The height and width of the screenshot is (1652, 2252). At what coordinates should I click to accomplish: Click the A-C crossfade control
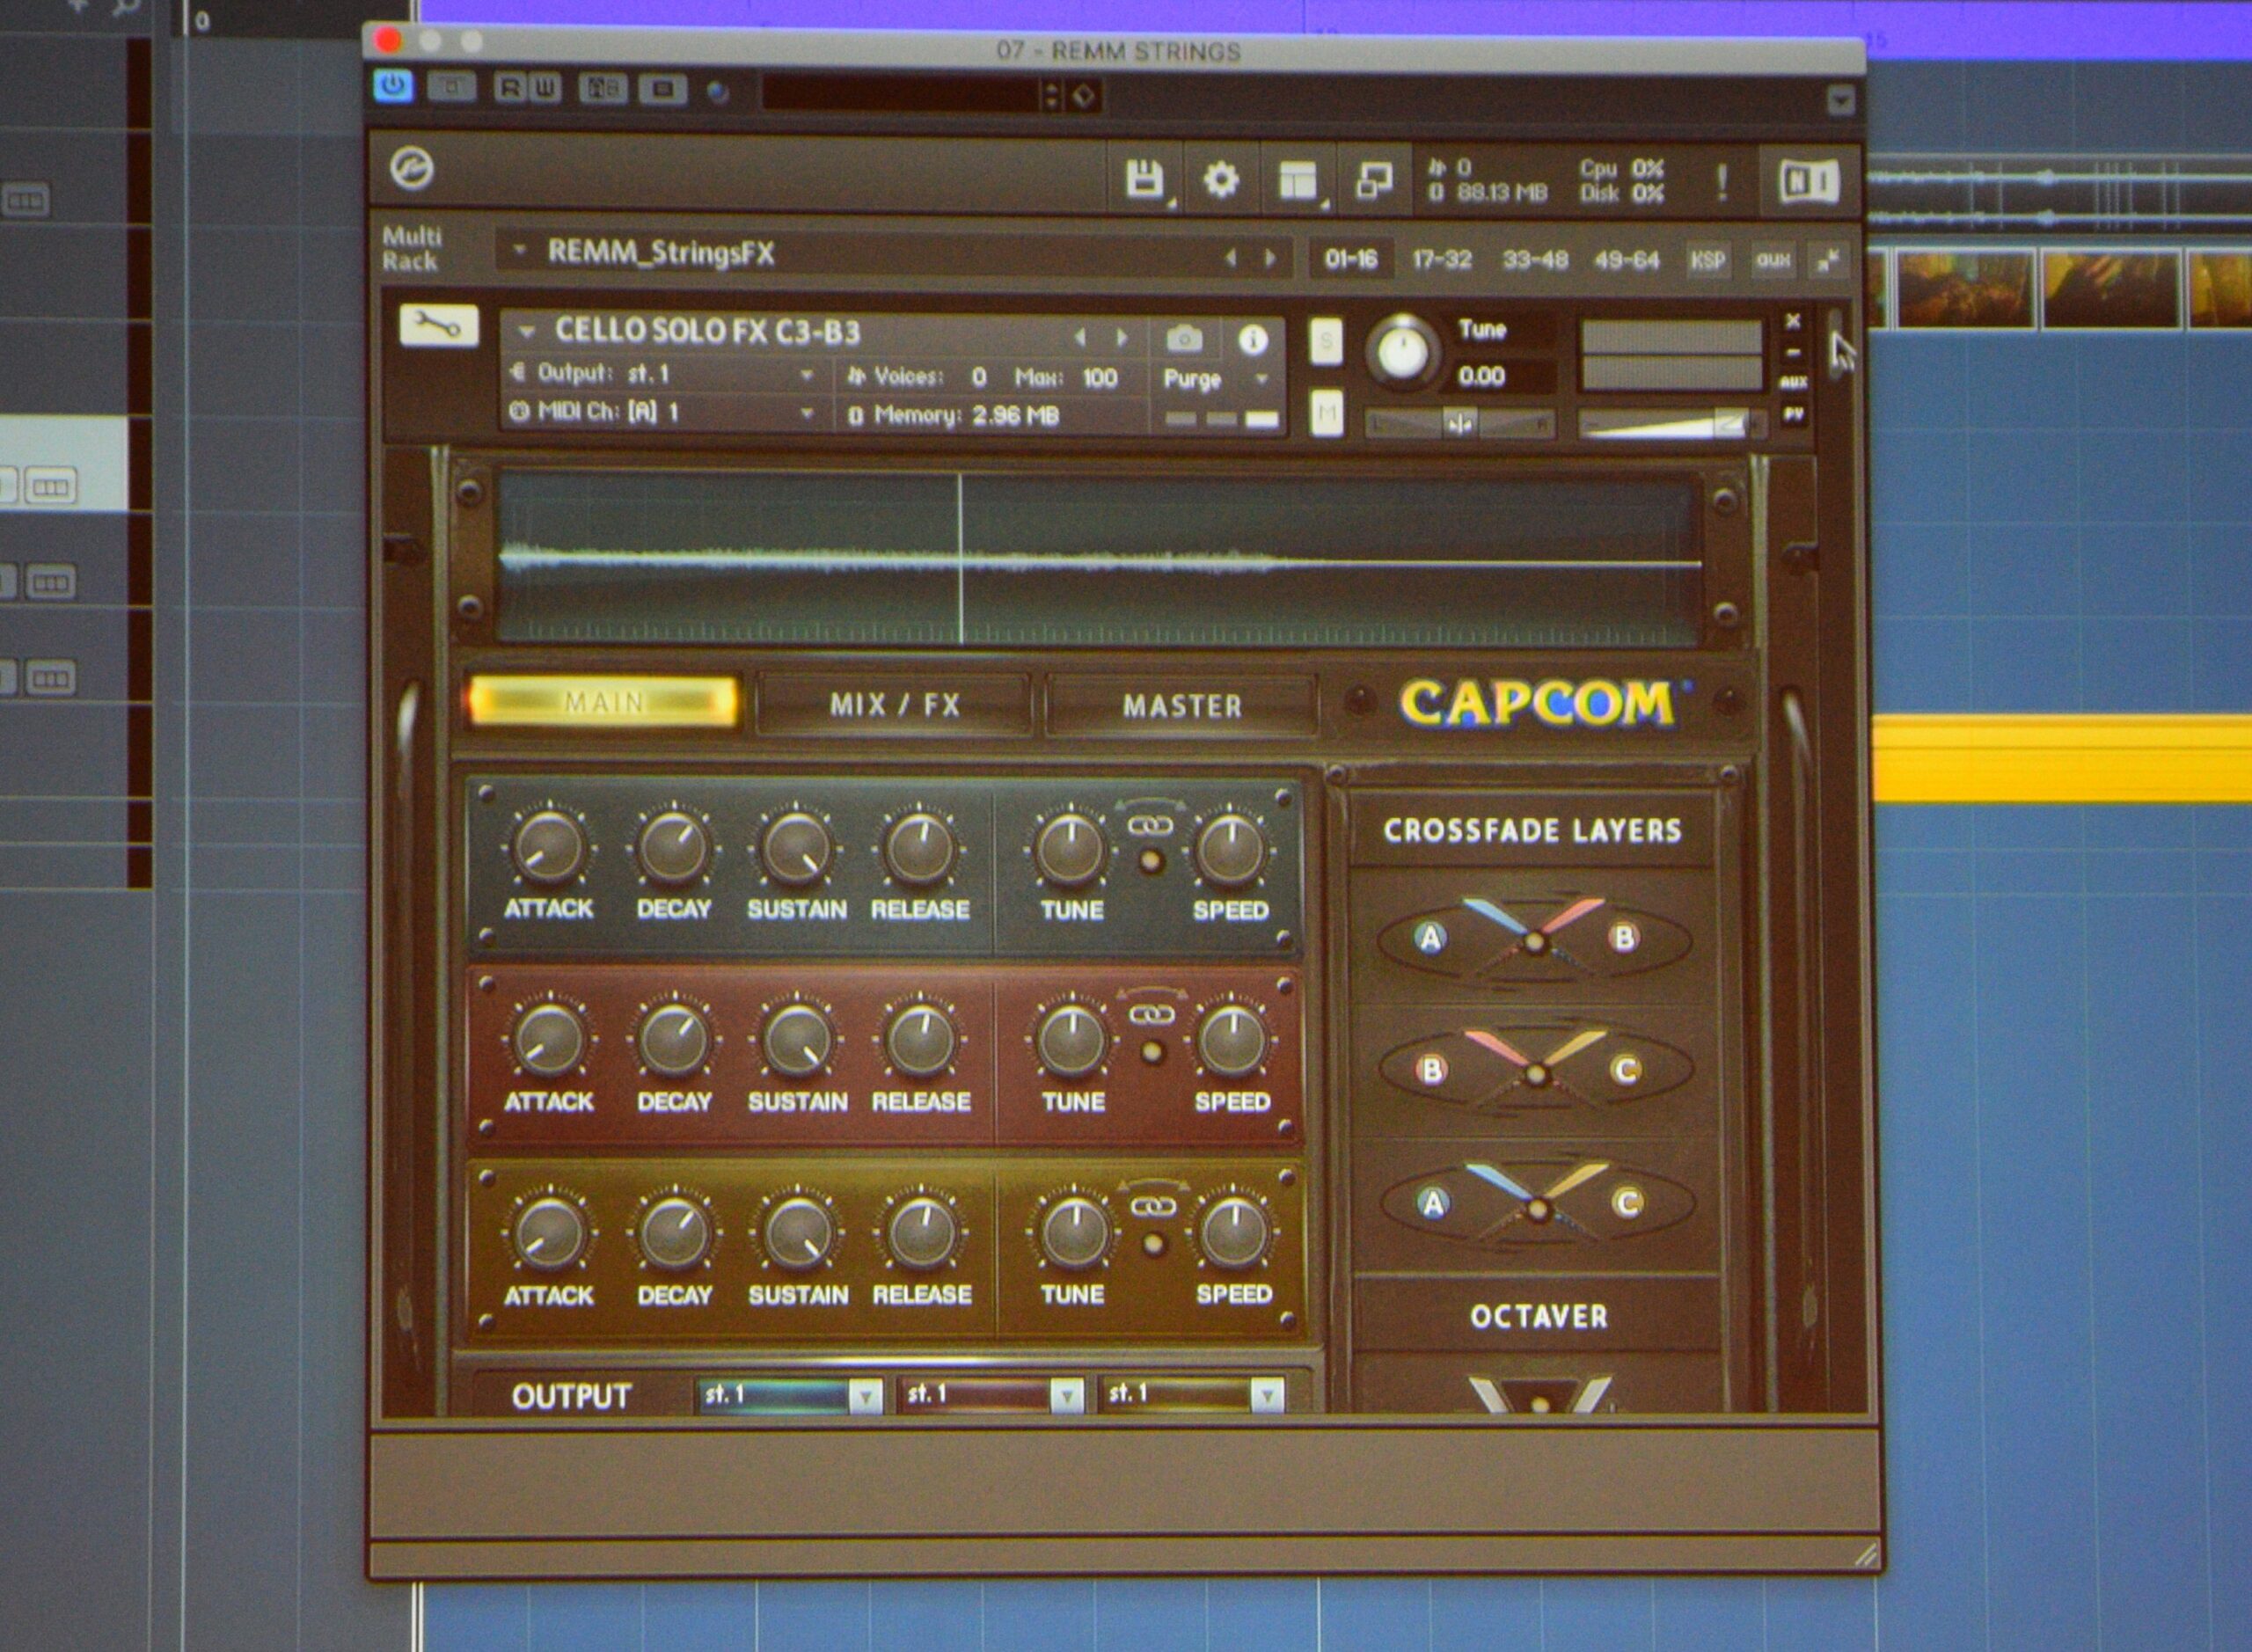coord(1537,1204)
